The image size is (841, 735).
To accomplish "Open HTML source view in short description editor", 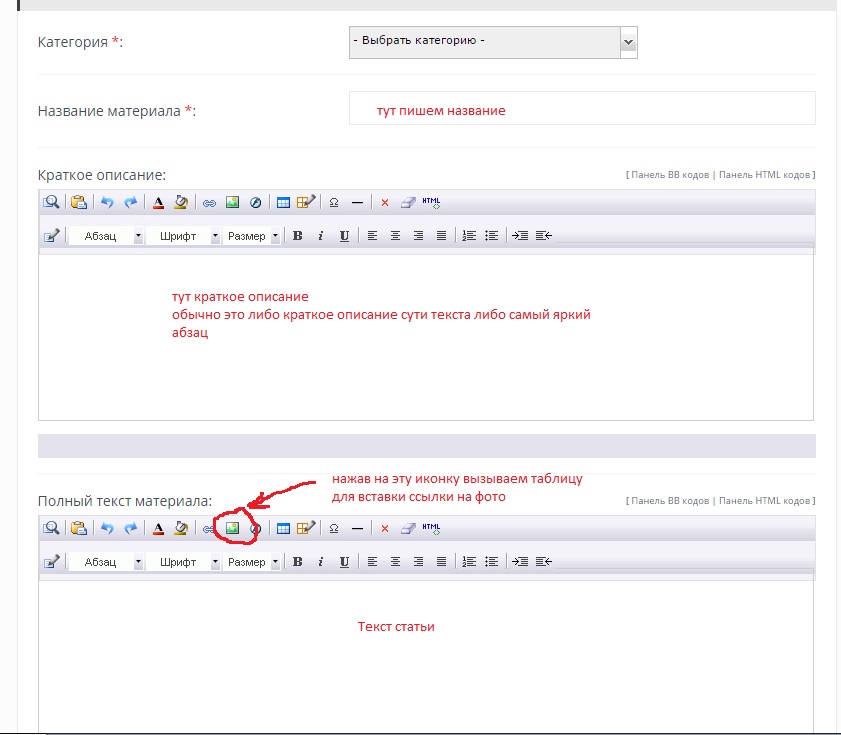I will click(x=431, y=202).
